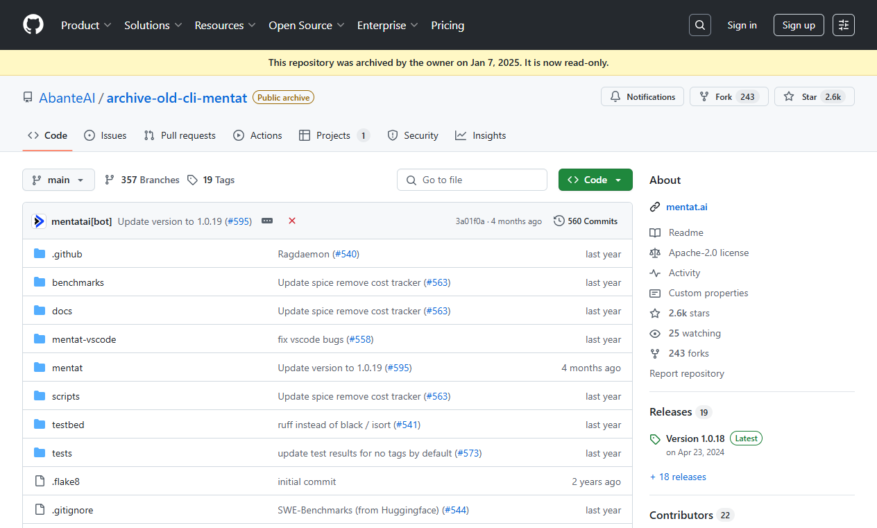The image size is (877, 528).
Task: Open the 19 Tags tag icon link
Action: [x=192, y=180]
